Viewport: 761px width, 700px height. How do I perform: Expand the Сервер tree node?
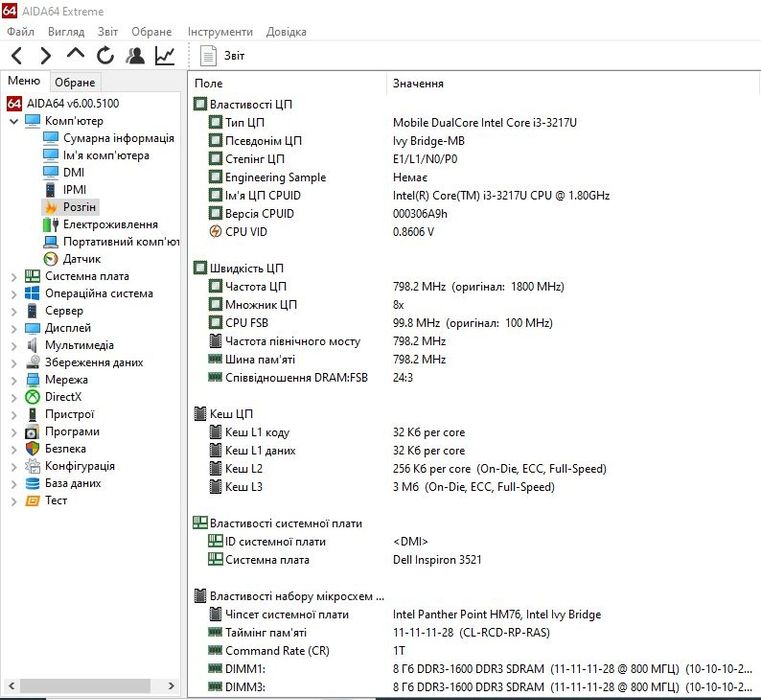pyautogui.click(x=14, y=311)
